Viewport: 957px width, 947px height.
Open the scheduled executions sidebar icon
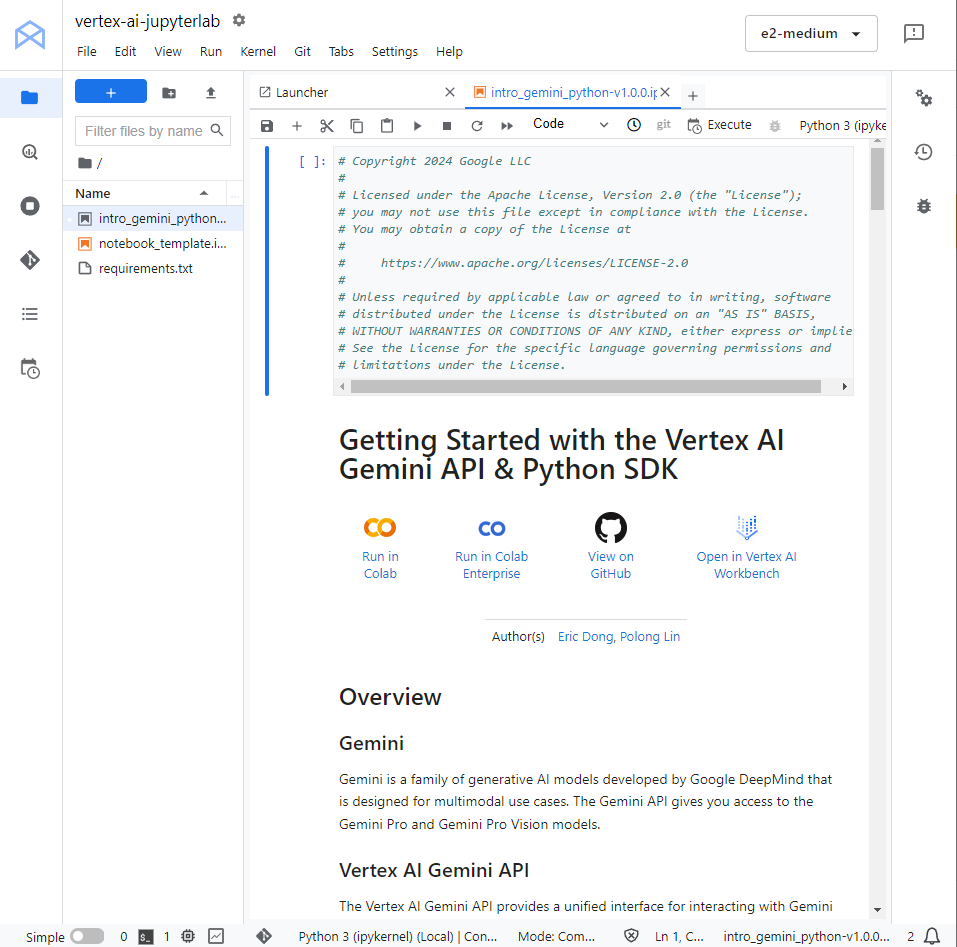pyautogui.click(x=29, y=369)
